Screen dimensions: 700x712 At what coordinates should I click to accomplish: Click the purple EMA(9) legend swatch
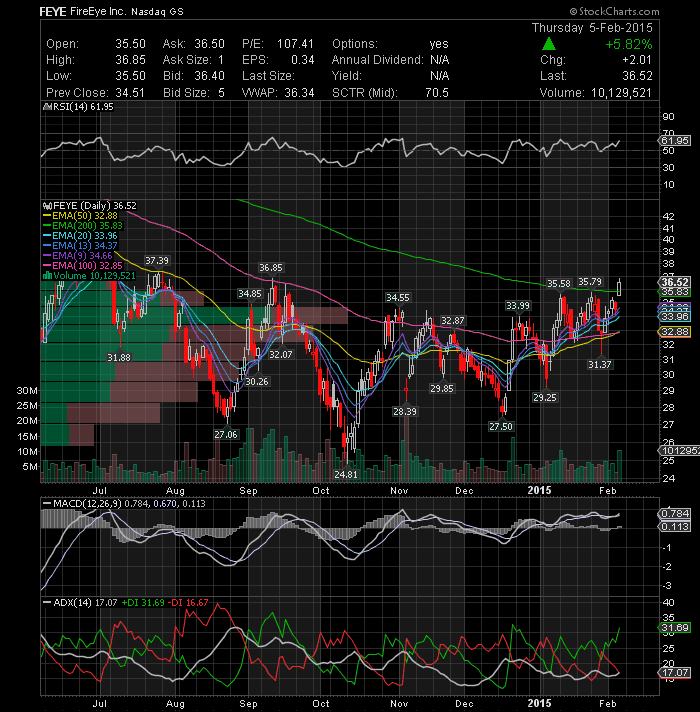click(47, 256)
